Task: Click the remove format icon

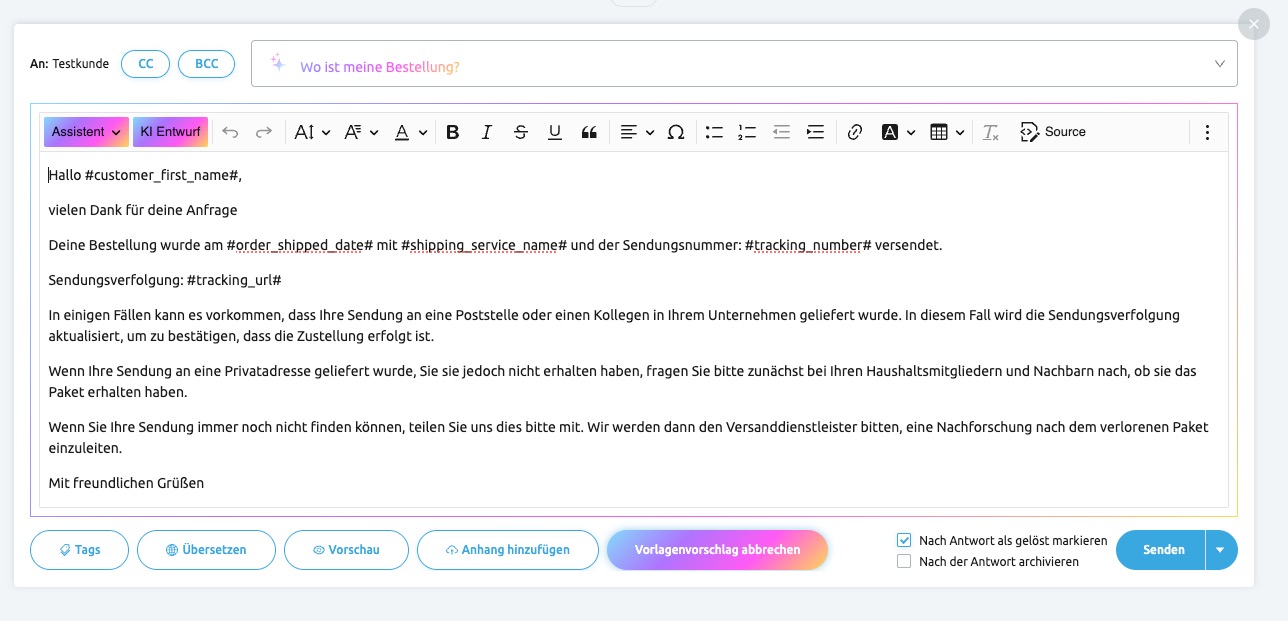Action: [990, 132]
